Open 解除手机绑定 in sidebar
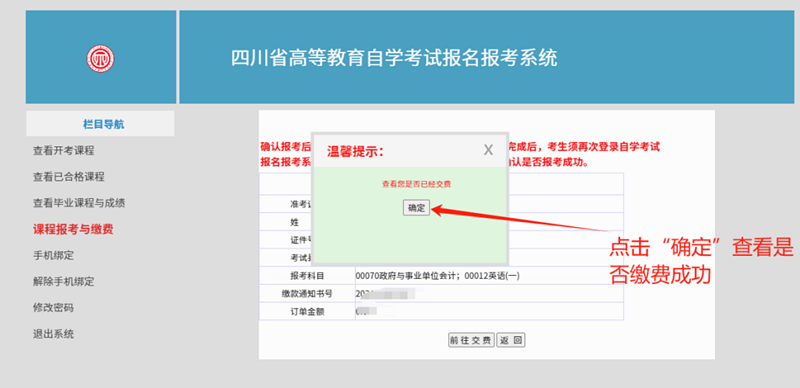800x388 pixels. pos(64,282)
